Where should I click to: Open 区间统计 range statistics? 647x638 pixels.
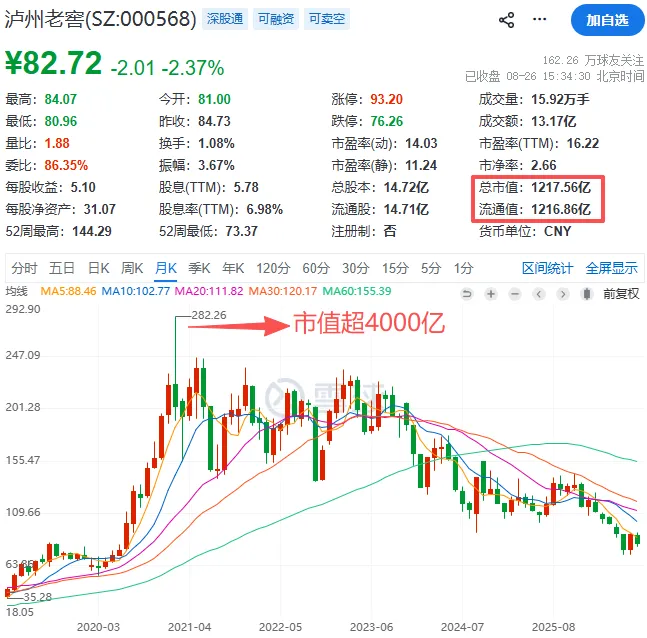click(548, 268)
